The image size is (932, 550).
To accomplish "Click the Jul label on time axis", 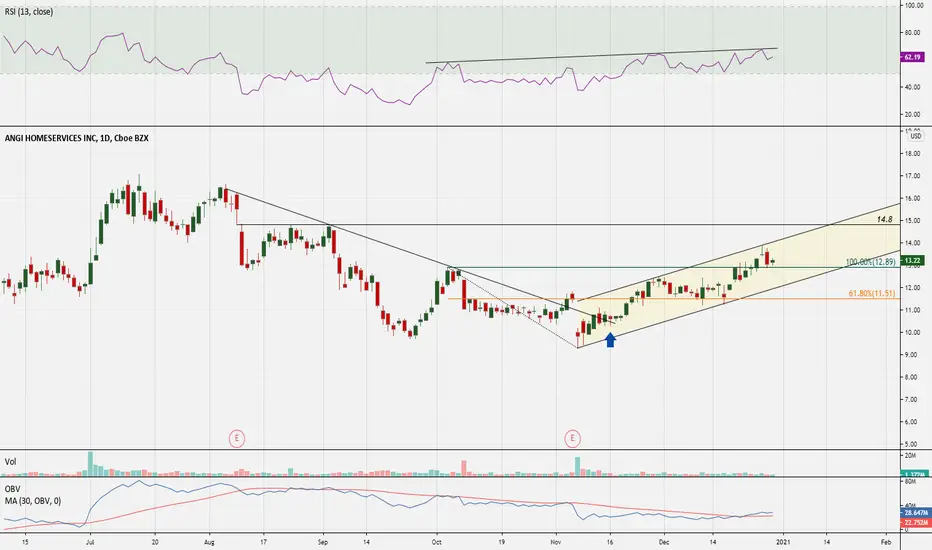I will [x=90, y=542].
